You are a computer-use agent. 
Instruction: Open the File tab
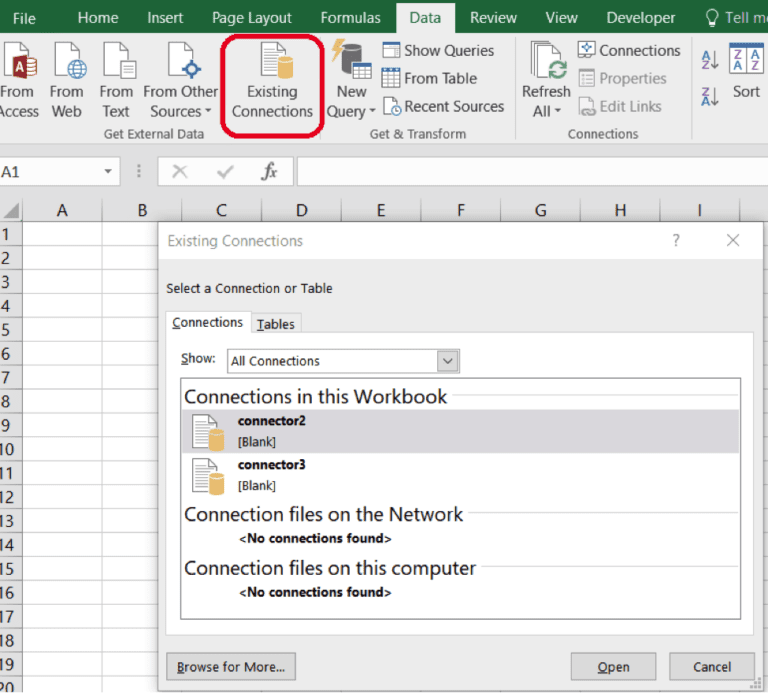click(24, 18)
